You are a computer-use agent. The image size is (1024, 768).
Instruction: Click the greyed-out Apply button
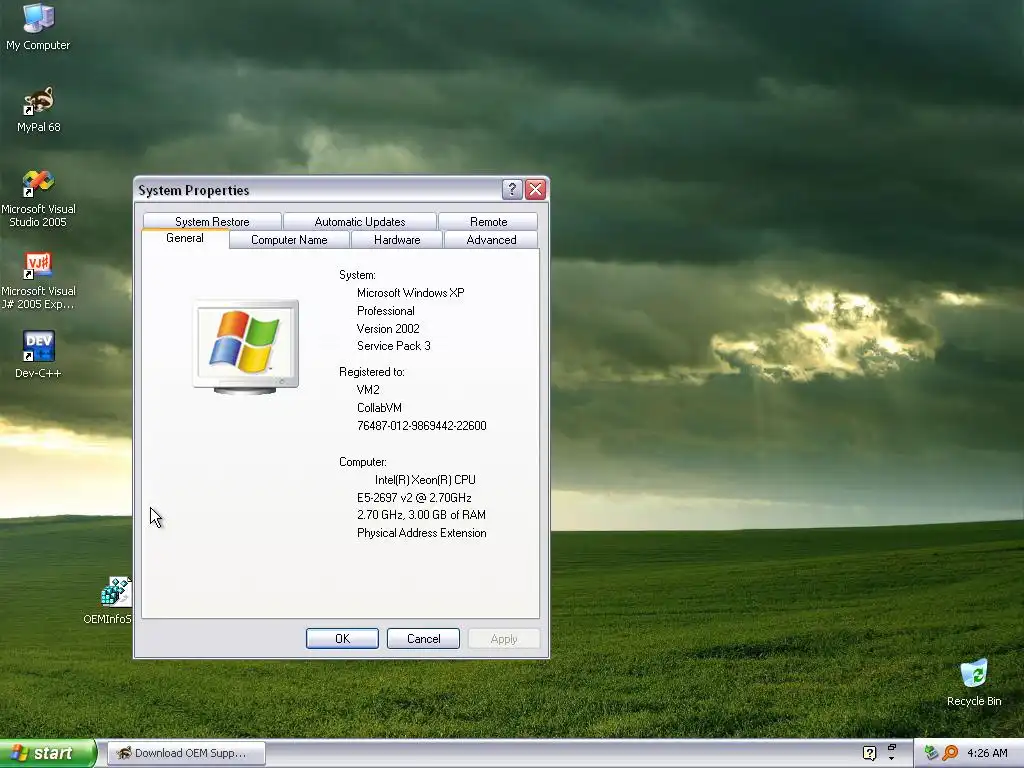pyautogui.click(x=504, y=639)
